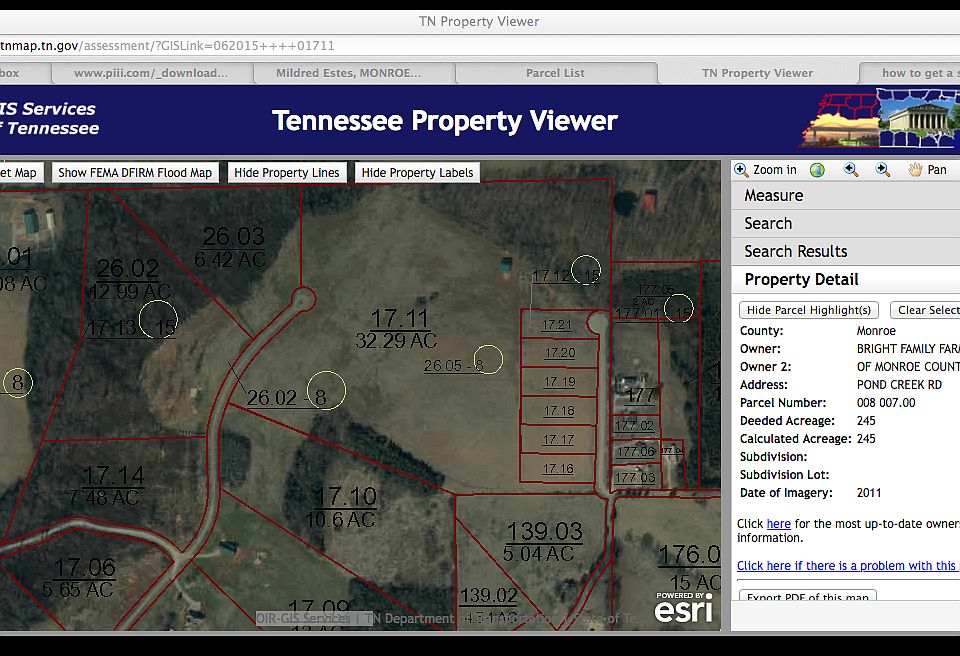Expand the Measure panel

pos(846,195)
